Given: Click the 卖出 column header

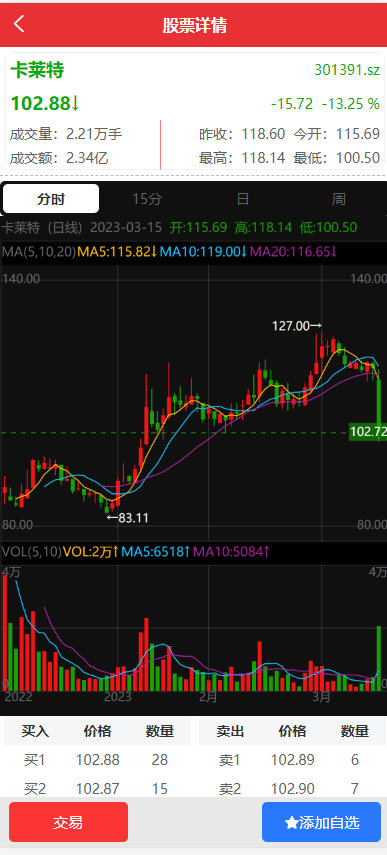Looking at the screenshot, I should 231,731.
